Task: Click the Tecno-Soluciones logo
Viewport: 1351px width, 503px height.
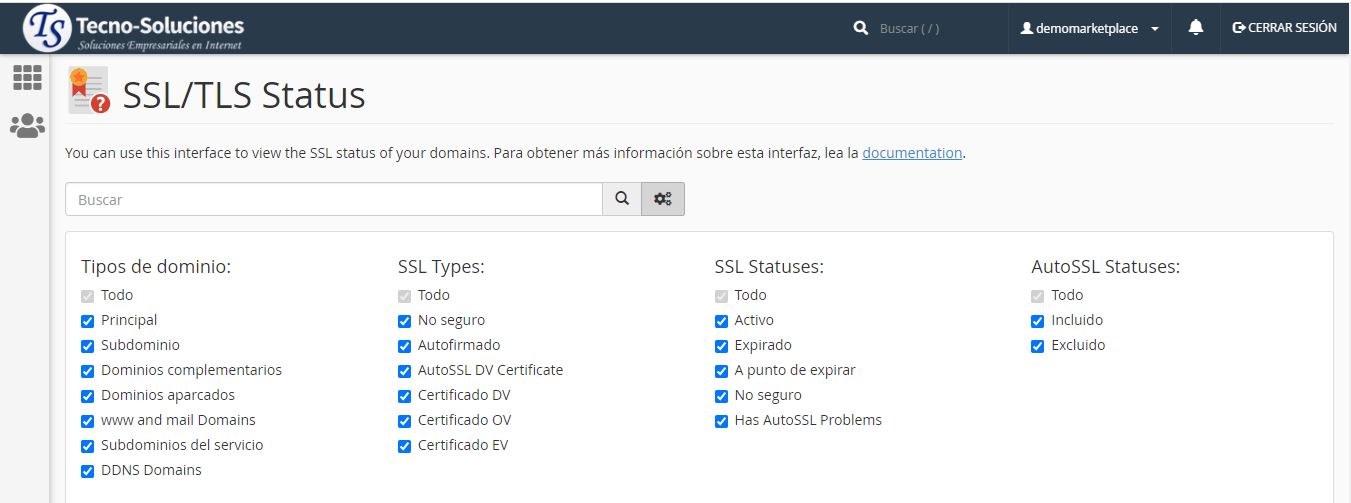Action: pyautogui.click(x=133, y=28)
